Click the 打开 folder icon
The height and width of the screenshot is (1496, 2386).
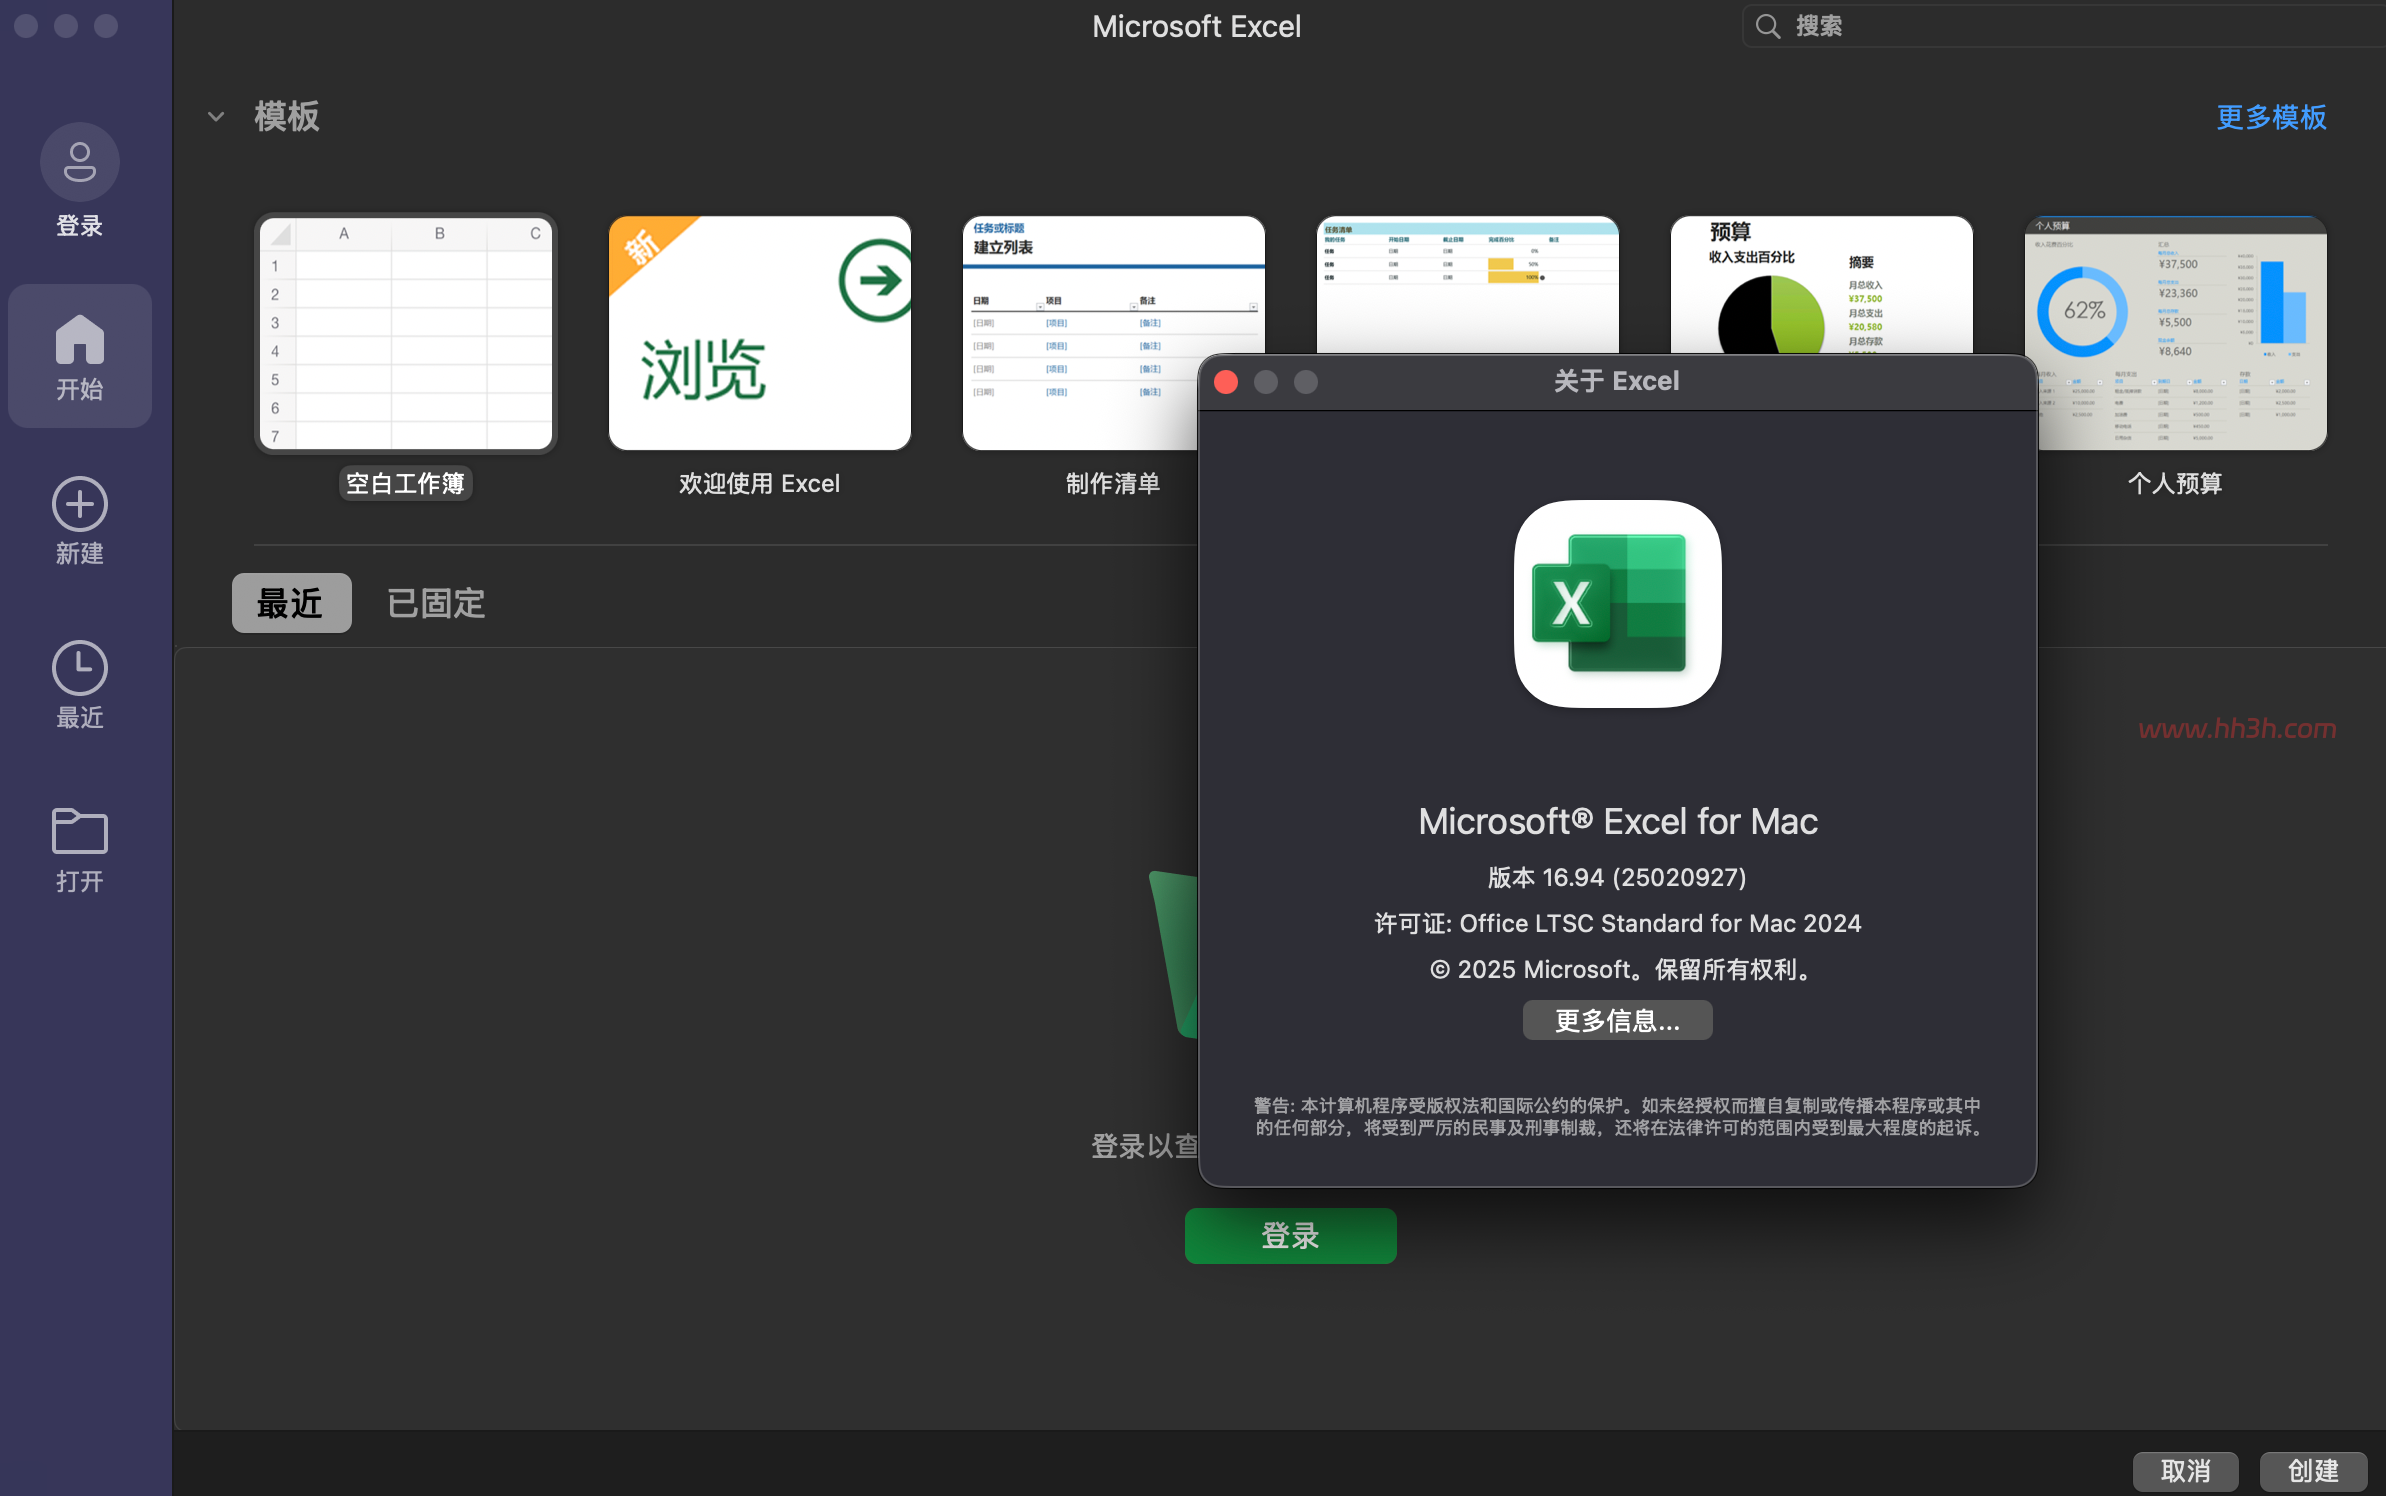[80, 831]
